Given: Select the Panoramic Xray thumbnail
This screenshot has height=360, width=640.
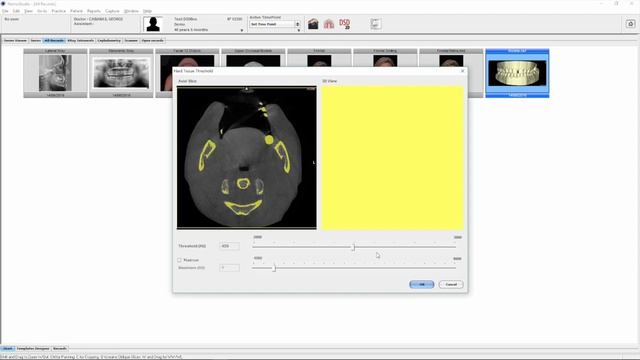Looking at the screenshot, I should 121,73.
